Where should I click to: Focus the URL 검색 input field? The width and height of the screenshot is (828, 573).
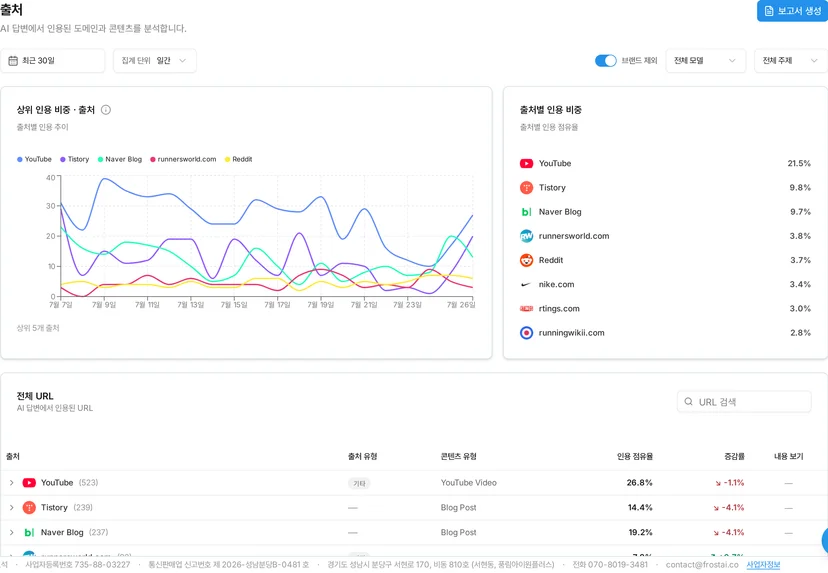click(x=744, y=402)
